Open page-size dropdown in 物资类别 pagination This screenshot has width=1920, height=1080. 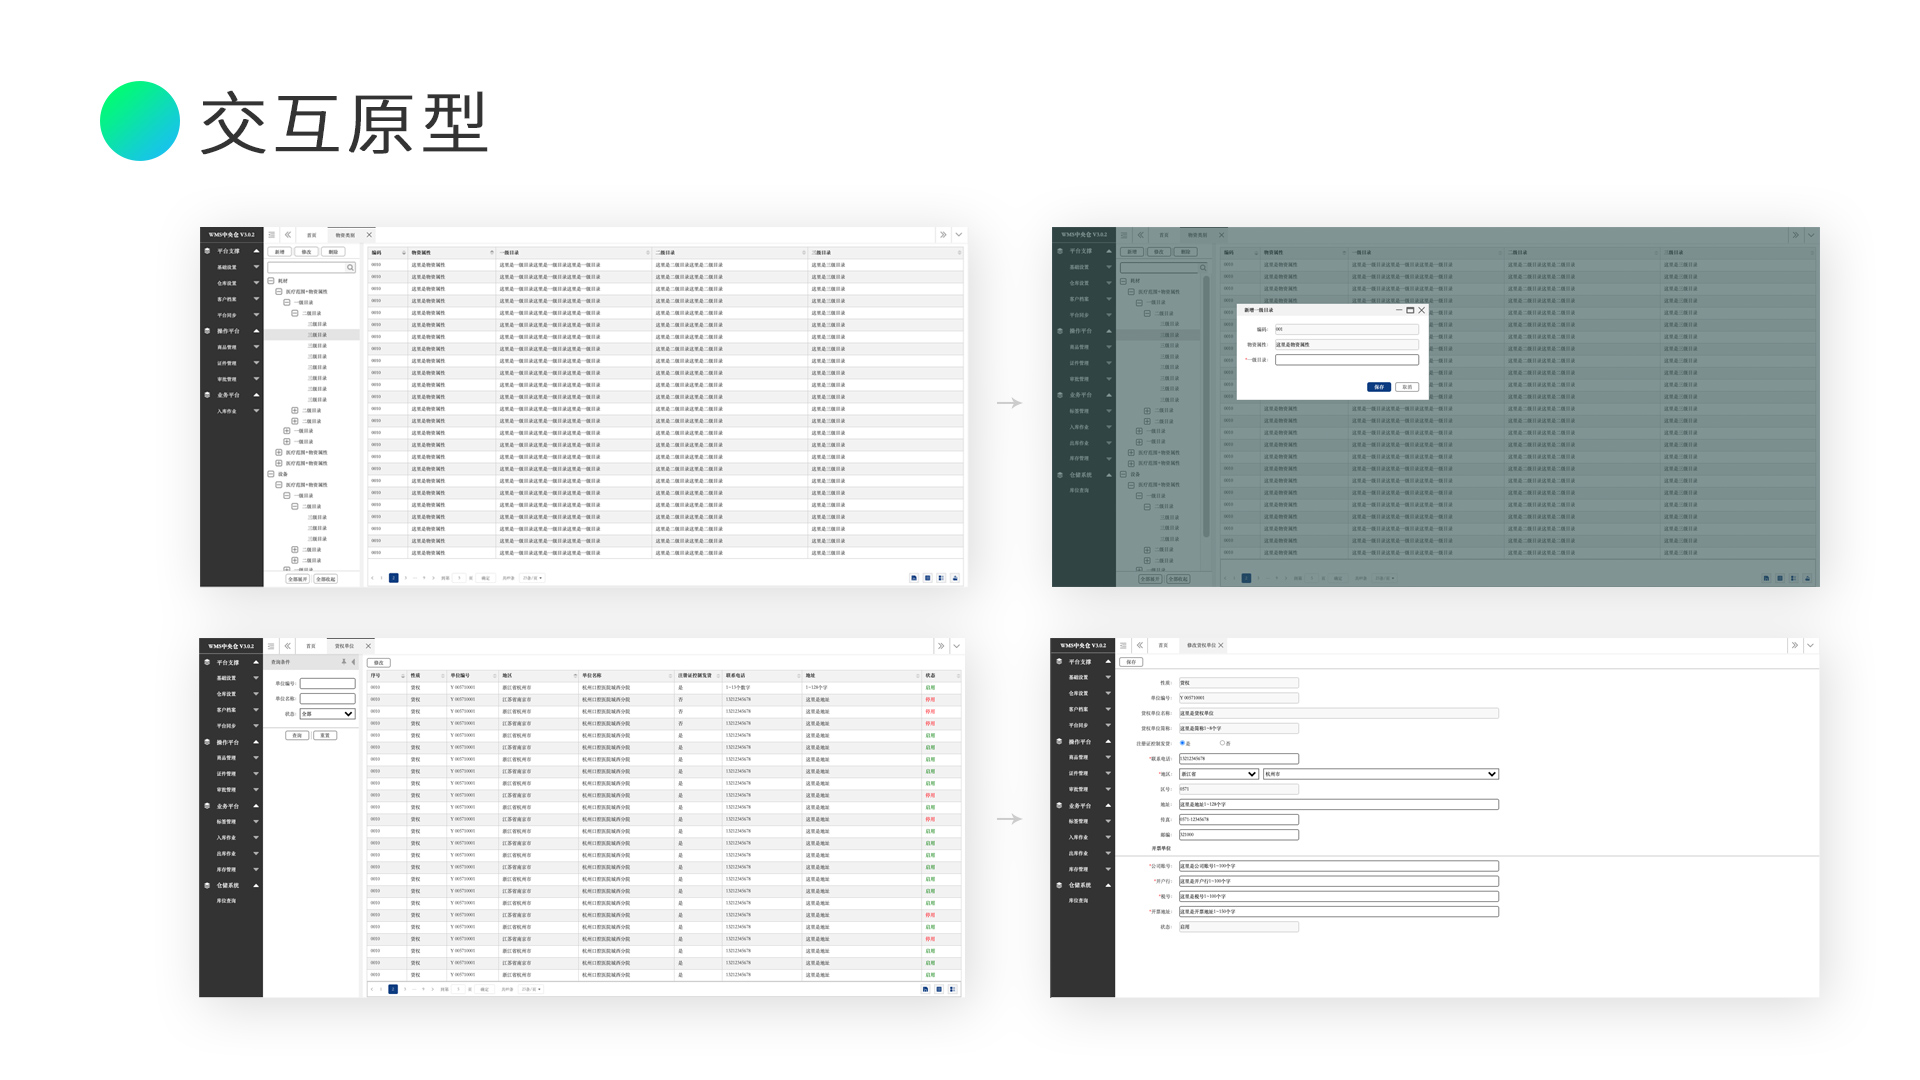click(532, 578)
